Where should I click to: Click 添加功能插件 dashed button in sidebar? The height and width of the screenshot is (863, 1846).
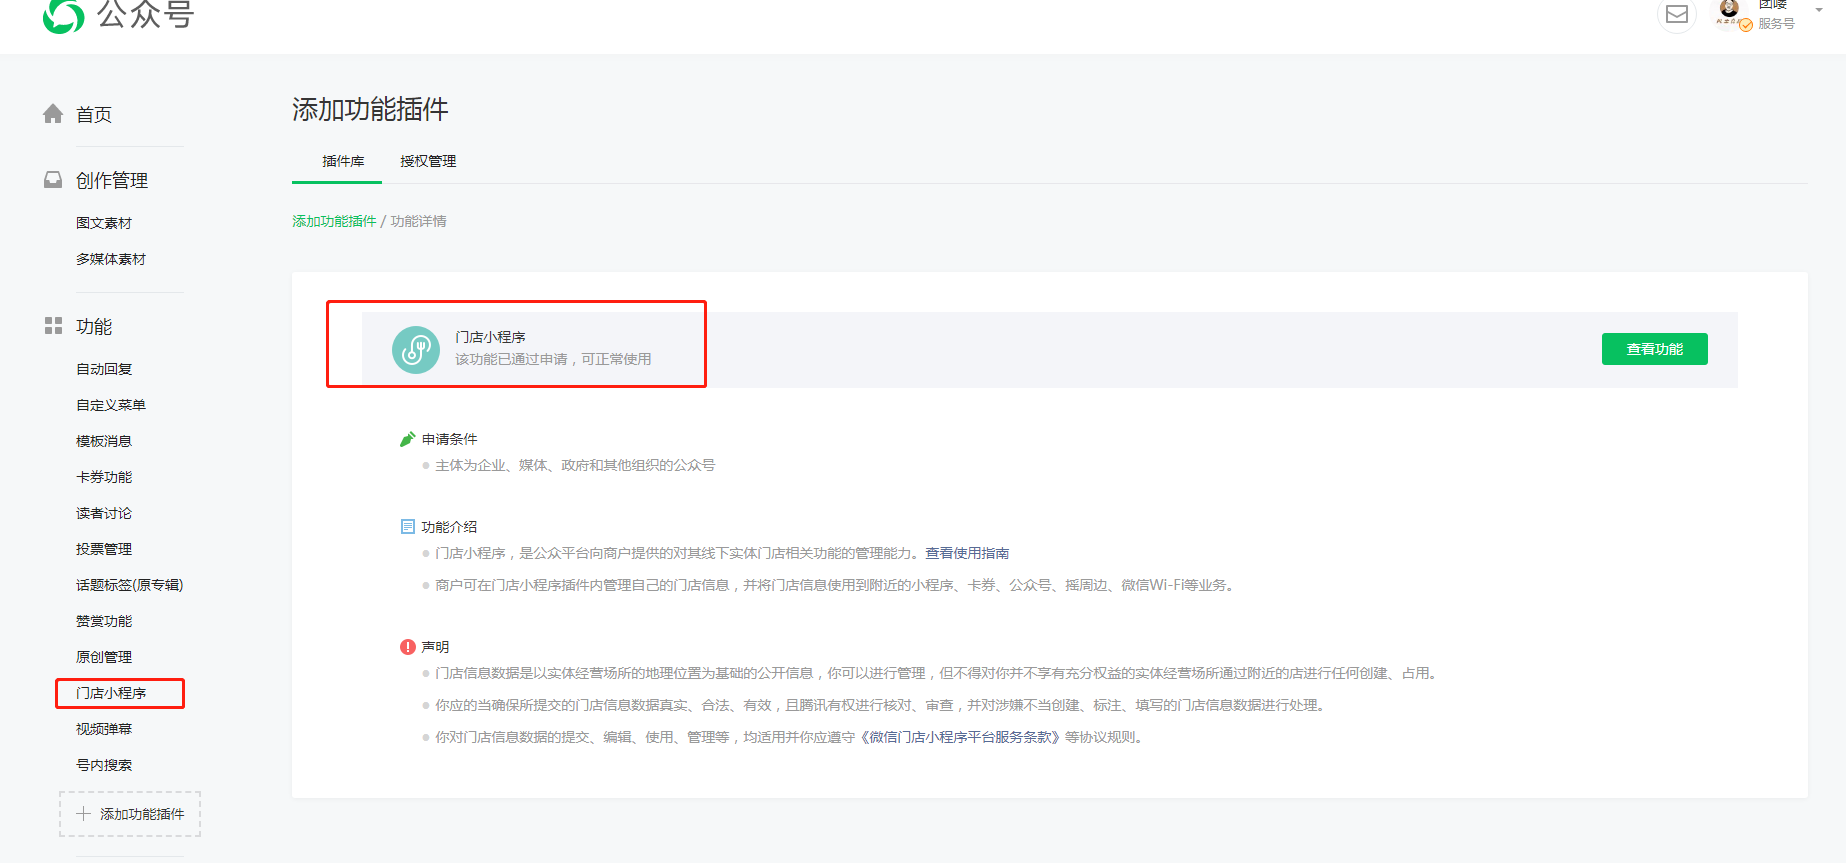[130, 814]
